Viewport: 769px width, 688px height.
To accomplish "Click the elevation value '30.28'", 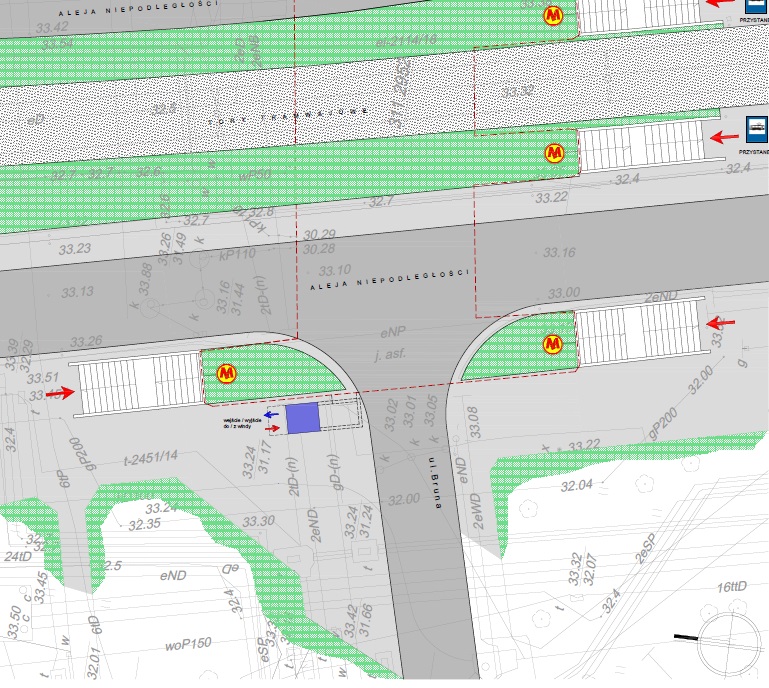I will 319,249.
